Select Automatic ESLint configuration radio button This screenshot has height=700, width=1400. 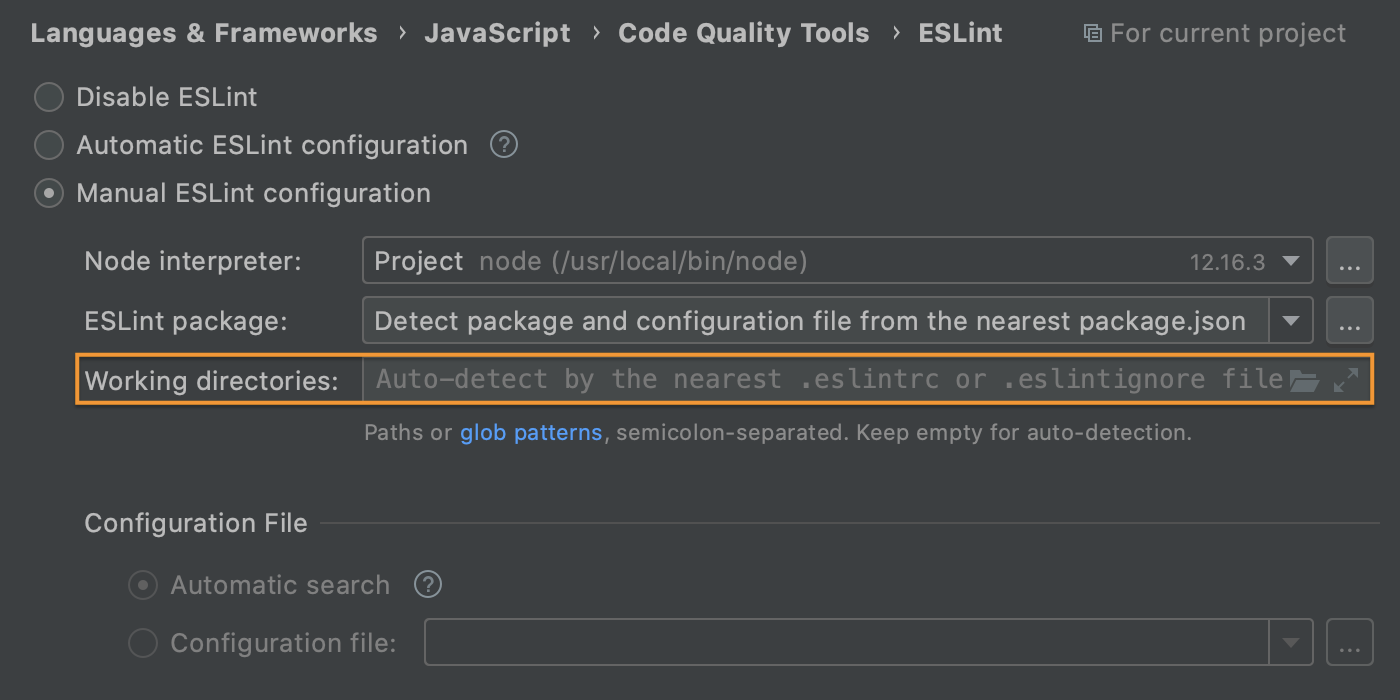(x=48, y=145)
